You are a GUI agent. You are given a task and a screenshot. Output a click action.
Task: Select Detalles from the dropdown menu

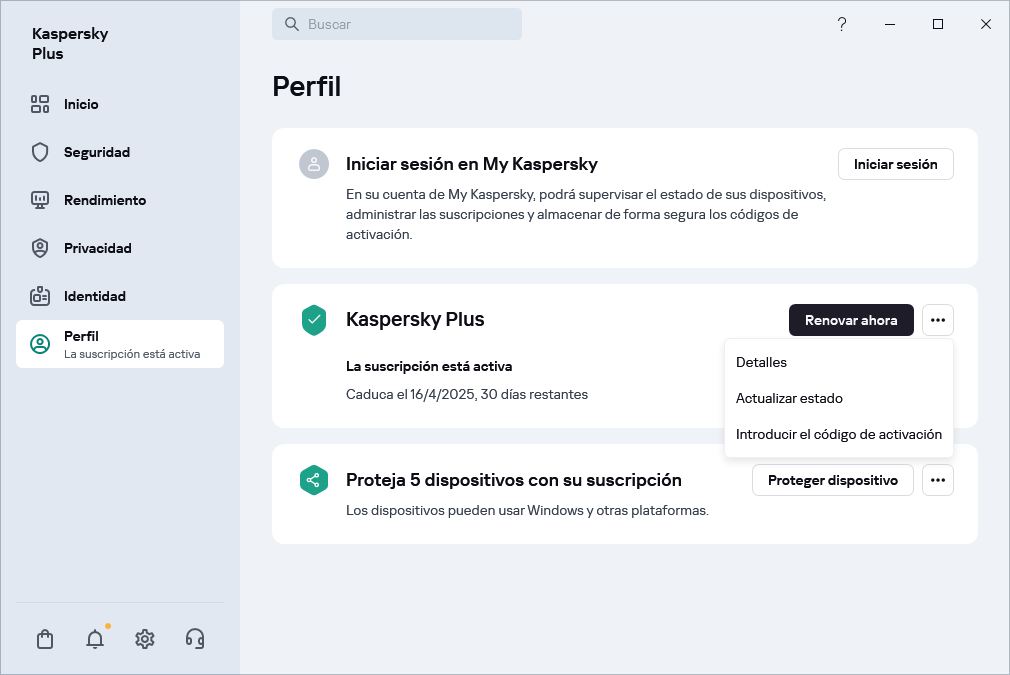[762, 362]
